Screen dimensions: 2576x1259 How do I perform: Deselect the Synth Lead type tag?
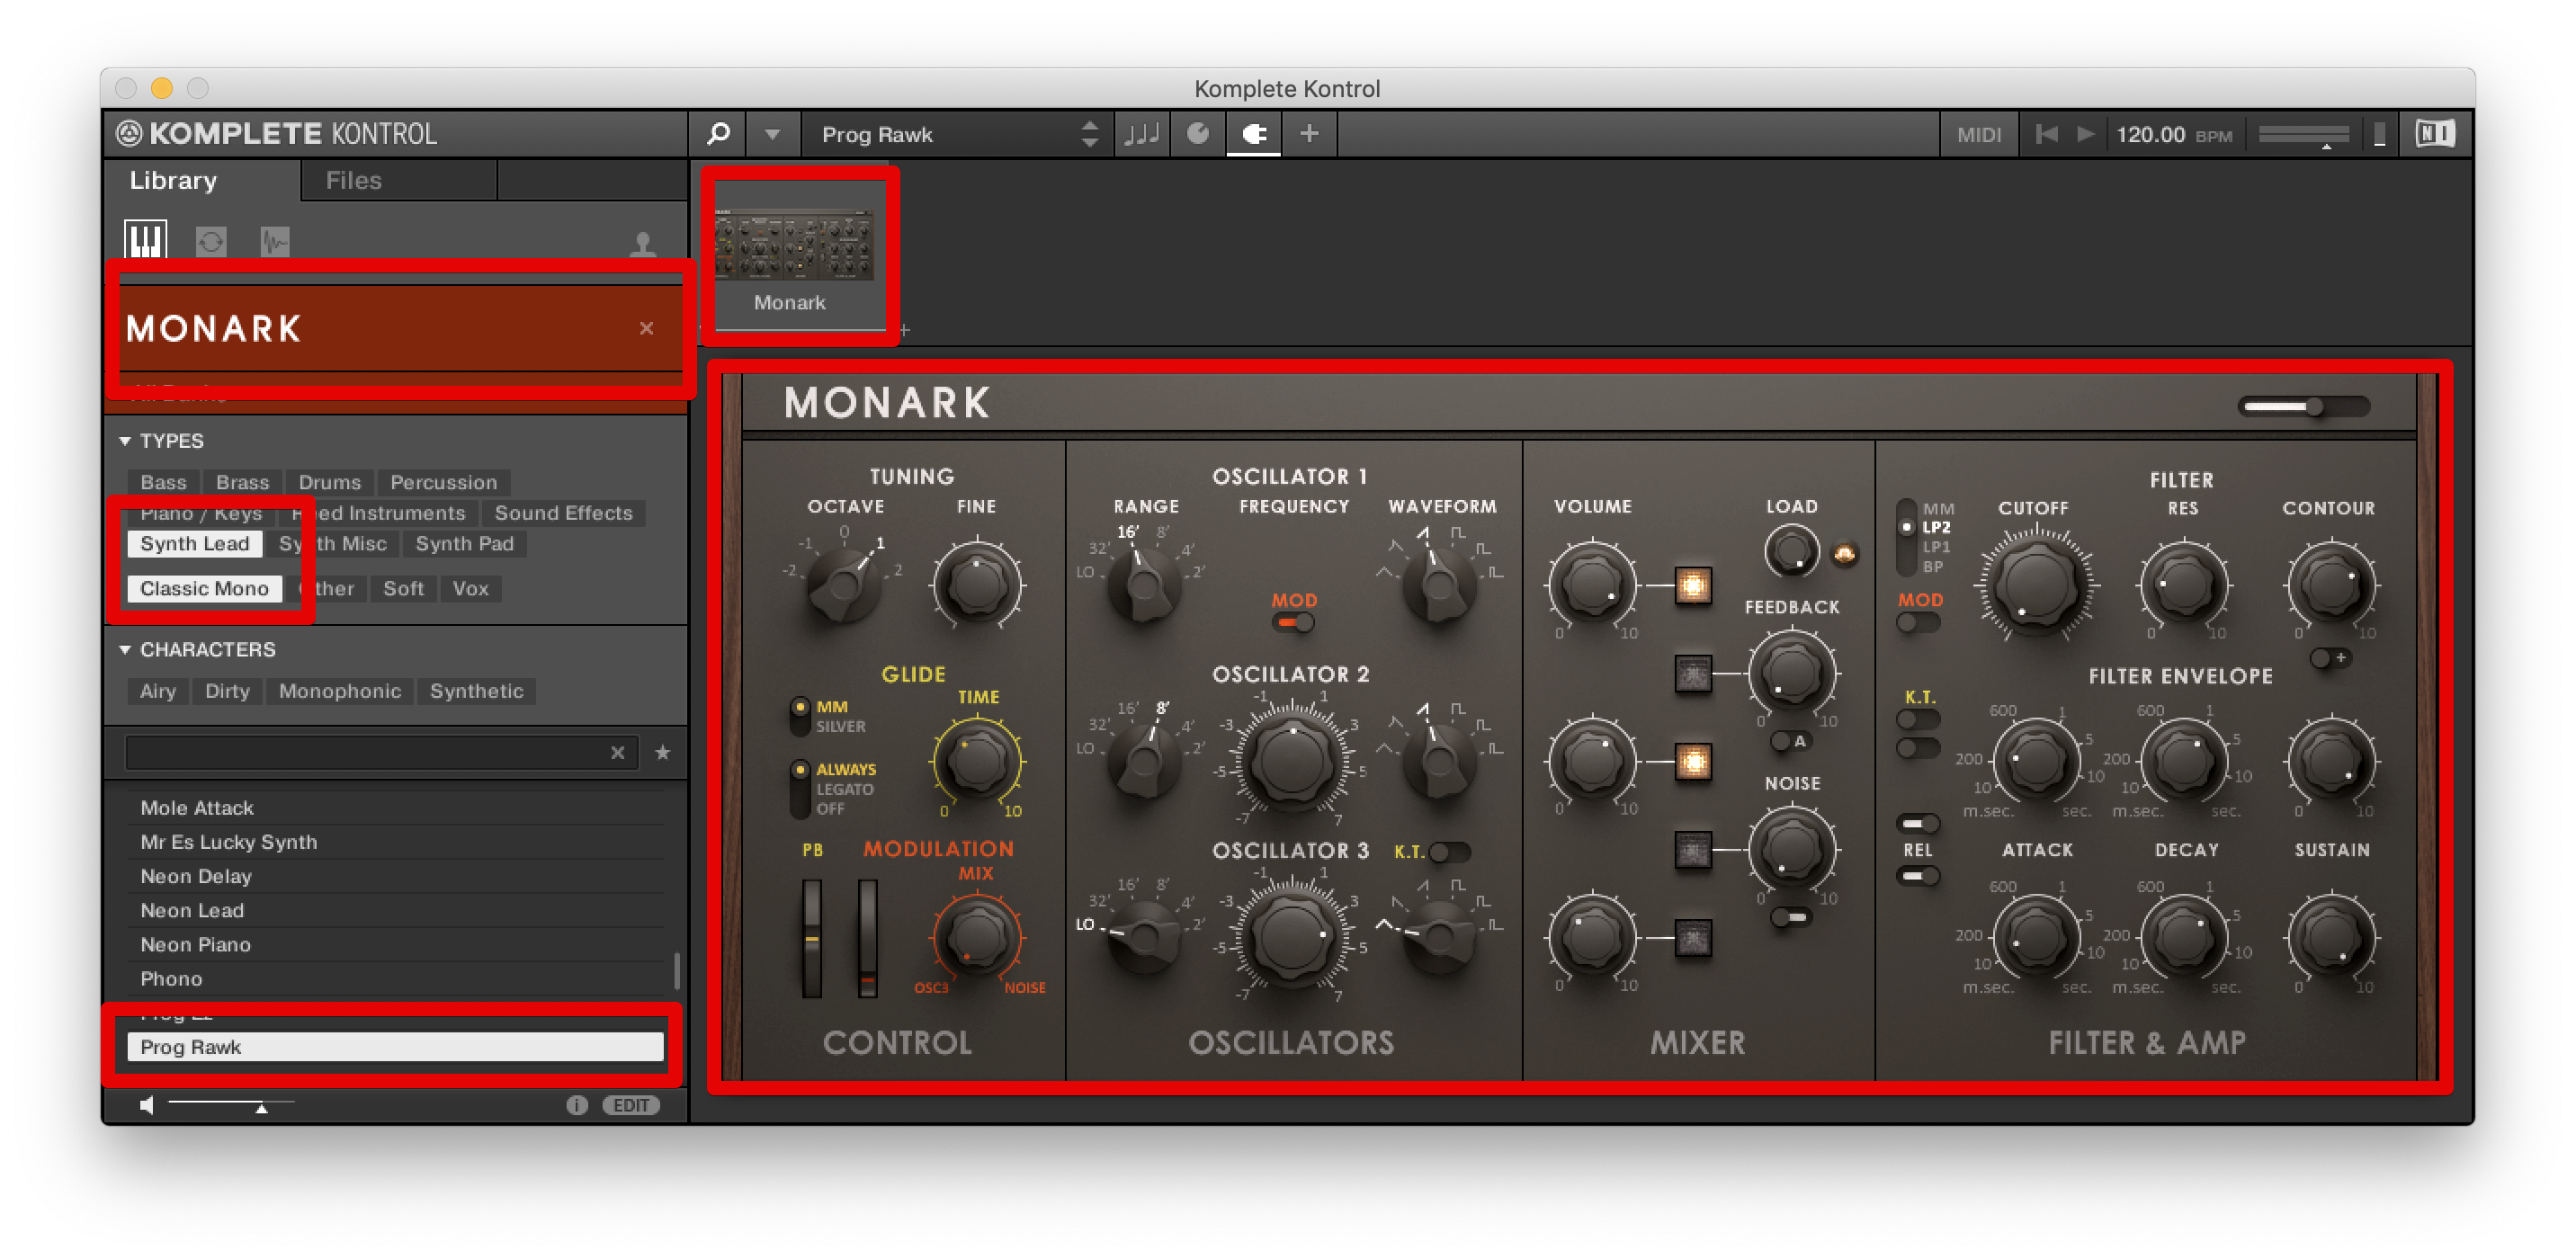[x=194, y=544]
